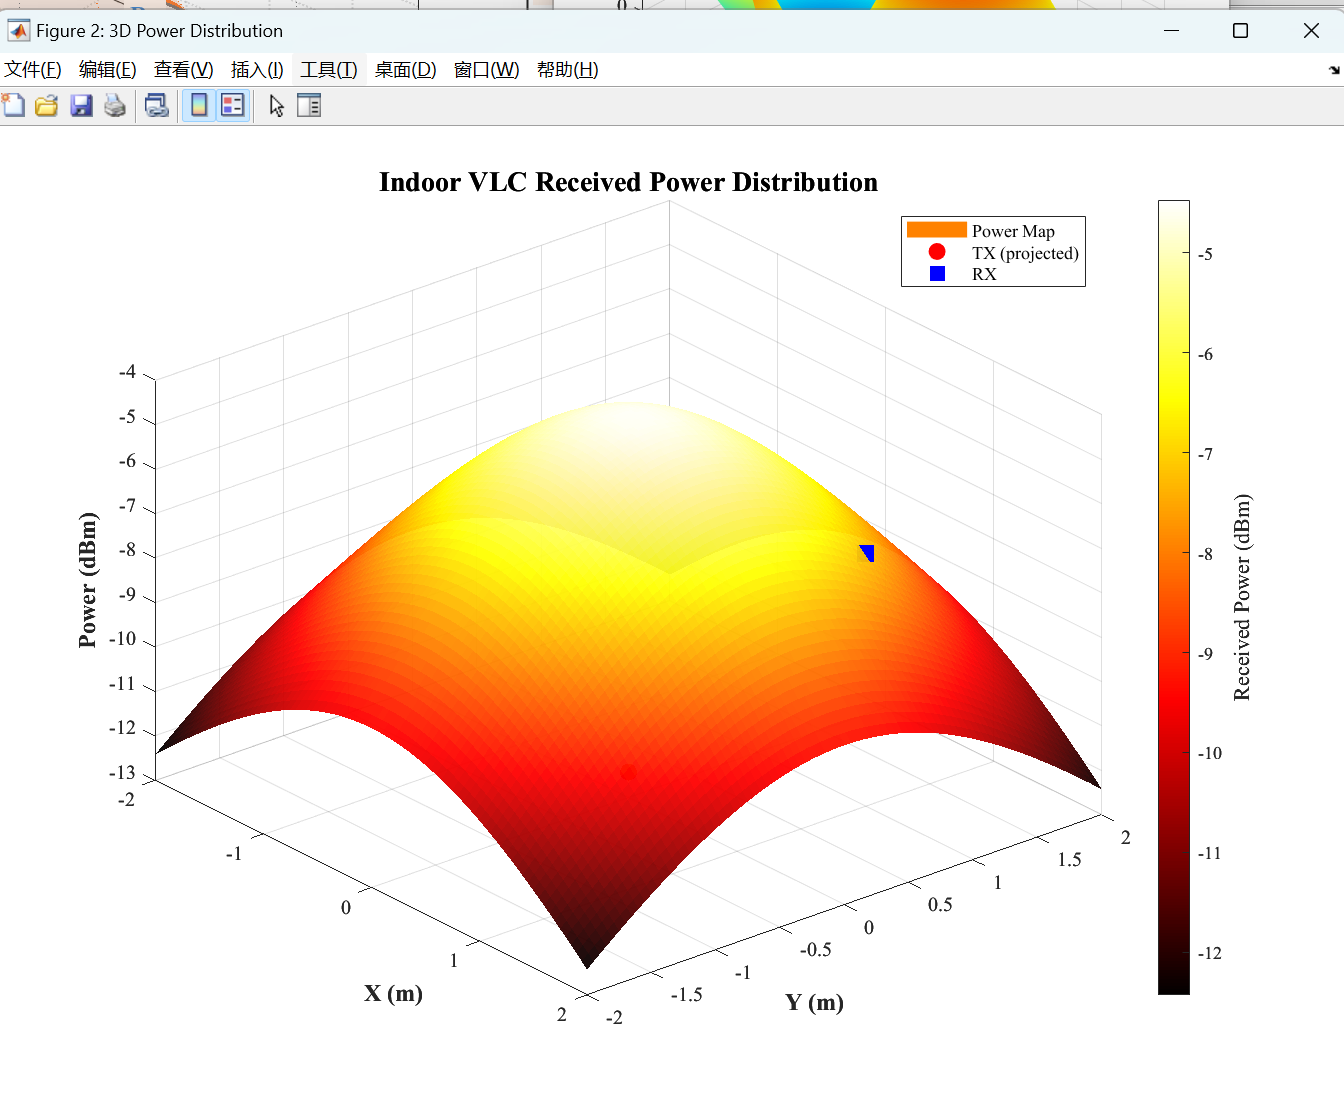Click the blue RX marker on the surface
This screenshot has height=1094, width=1344.
pyautogui.click(x=867, y=553)
